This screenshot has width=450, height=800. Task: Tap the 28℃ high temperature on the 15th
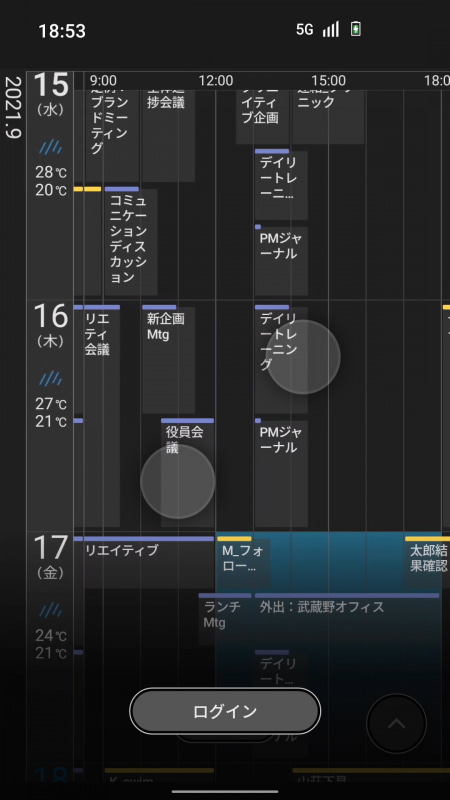coord(51,172)
